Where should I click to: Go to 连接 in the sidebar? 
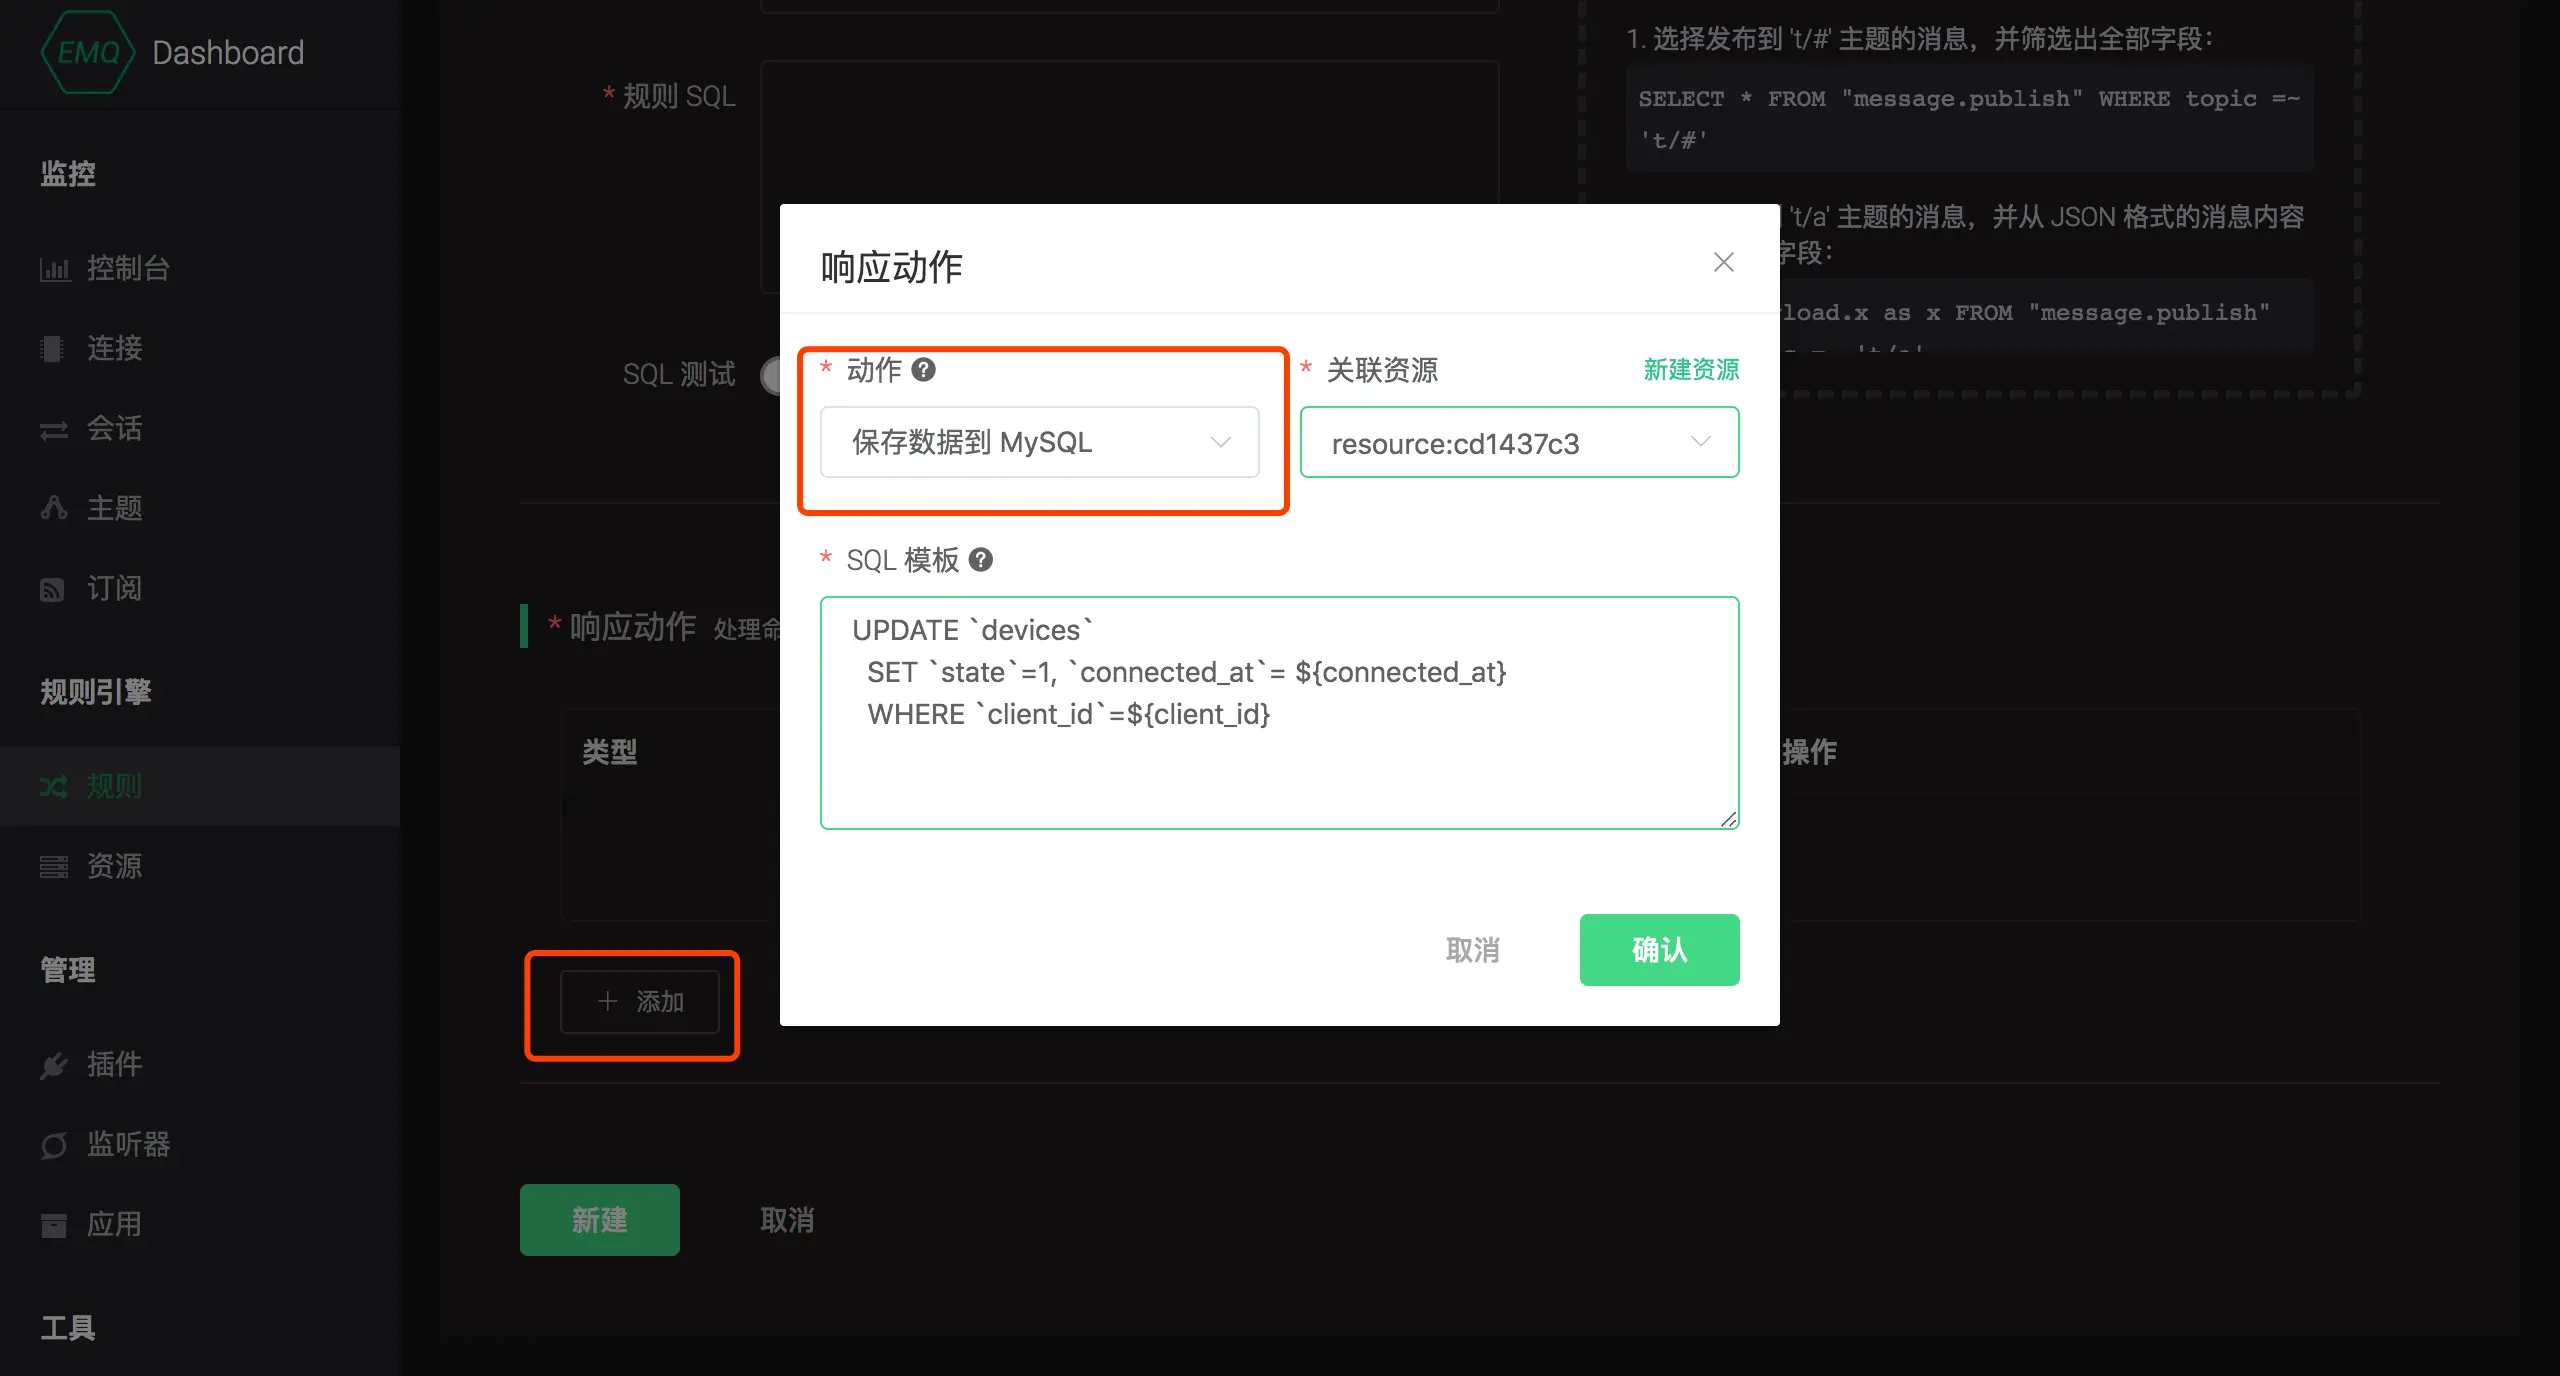coord(114,348)
